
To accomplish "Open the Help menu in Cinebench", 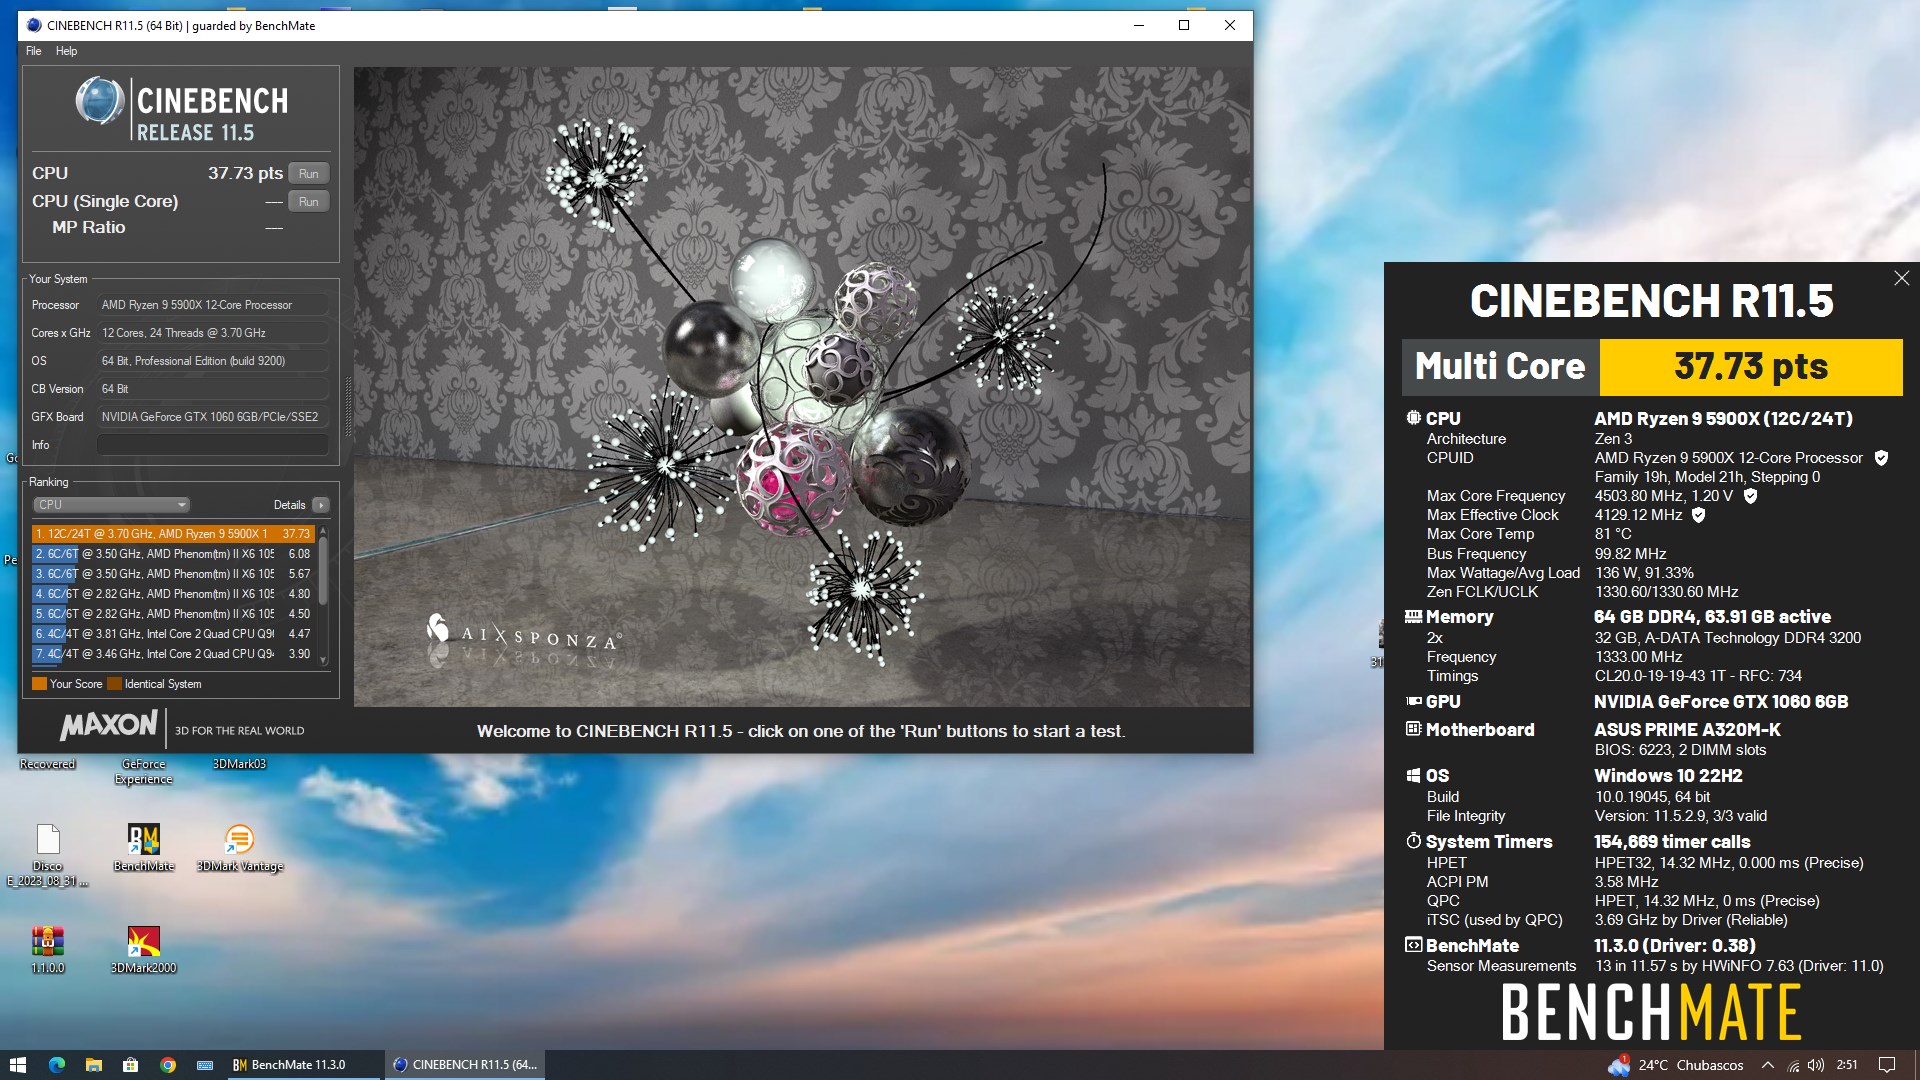I will (x=66, y=51).
